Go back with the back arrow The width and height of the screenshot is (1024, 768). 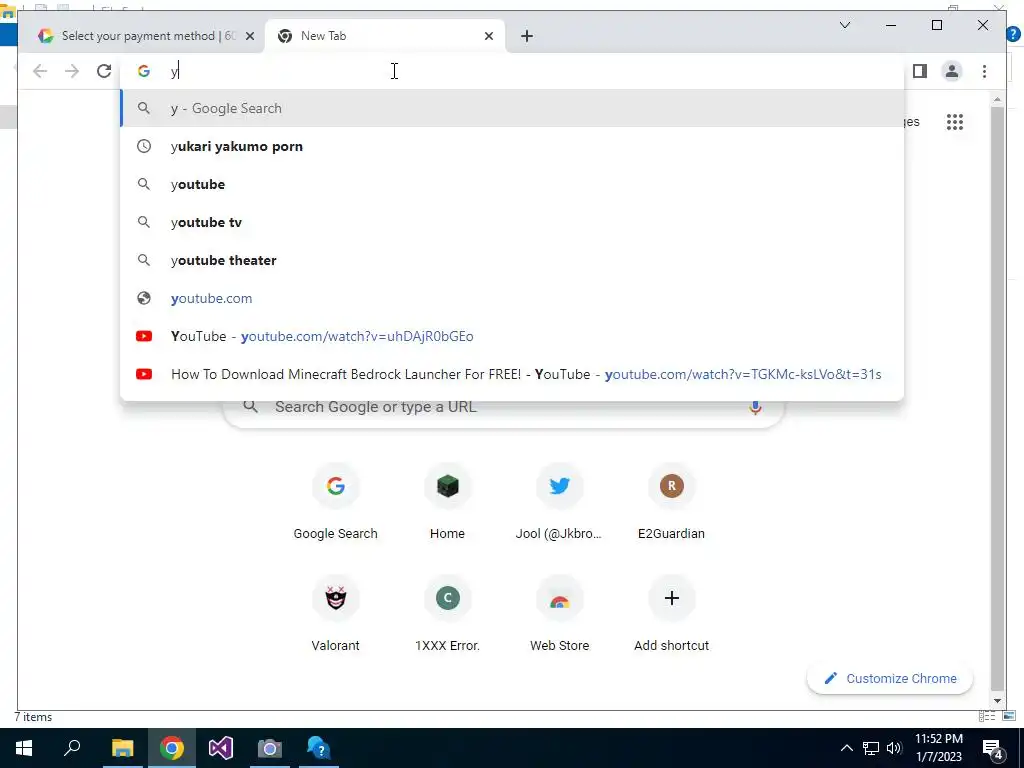click(x=40, y=71)
